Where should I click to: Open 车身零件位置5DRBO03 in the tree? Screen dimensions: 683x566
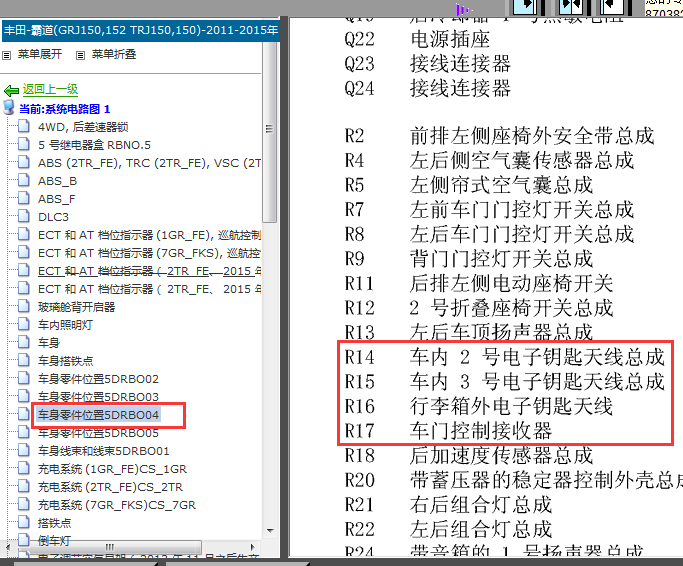tap(98, 397)
